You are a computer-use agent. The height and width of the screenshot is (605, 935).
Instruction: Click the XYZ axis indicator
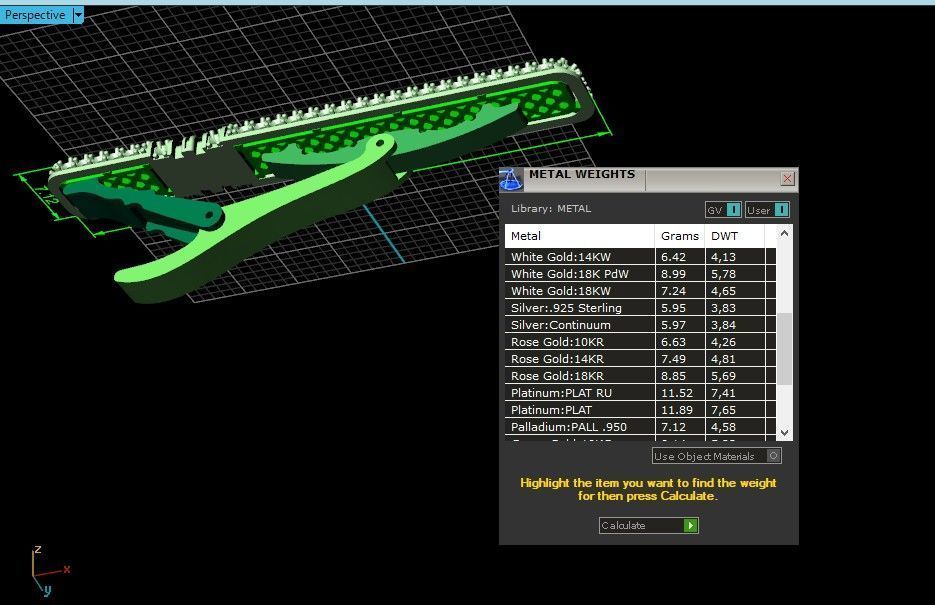click(x=49, y=569)
